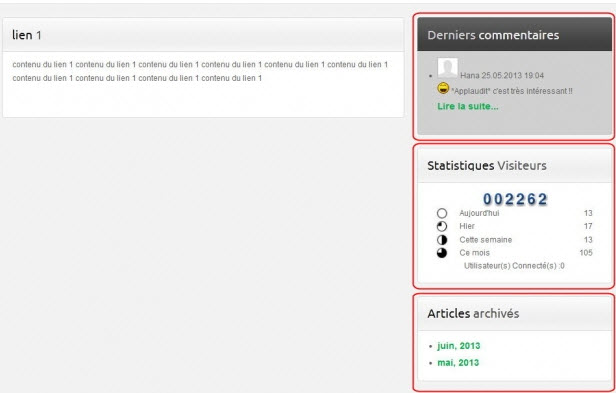This screenshot has height=393, width=616.
Task: Click the mostly-filled circle icon beside Ce mois
Action: pyautogui.click(x=442, y=253)
